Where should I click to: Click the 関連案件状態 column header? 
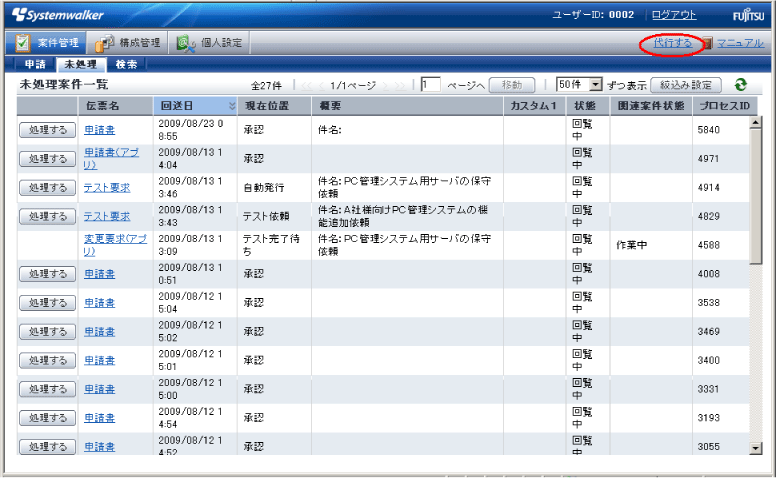pyautogui.click(x=651, y=106)
